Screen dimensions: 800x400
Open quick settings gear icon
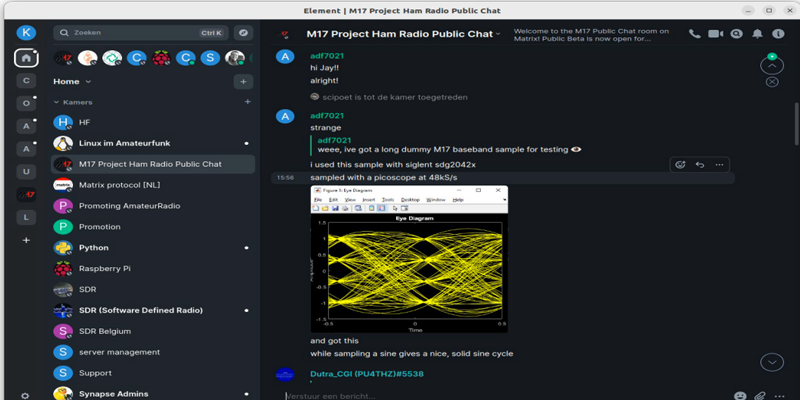[25, 395]
